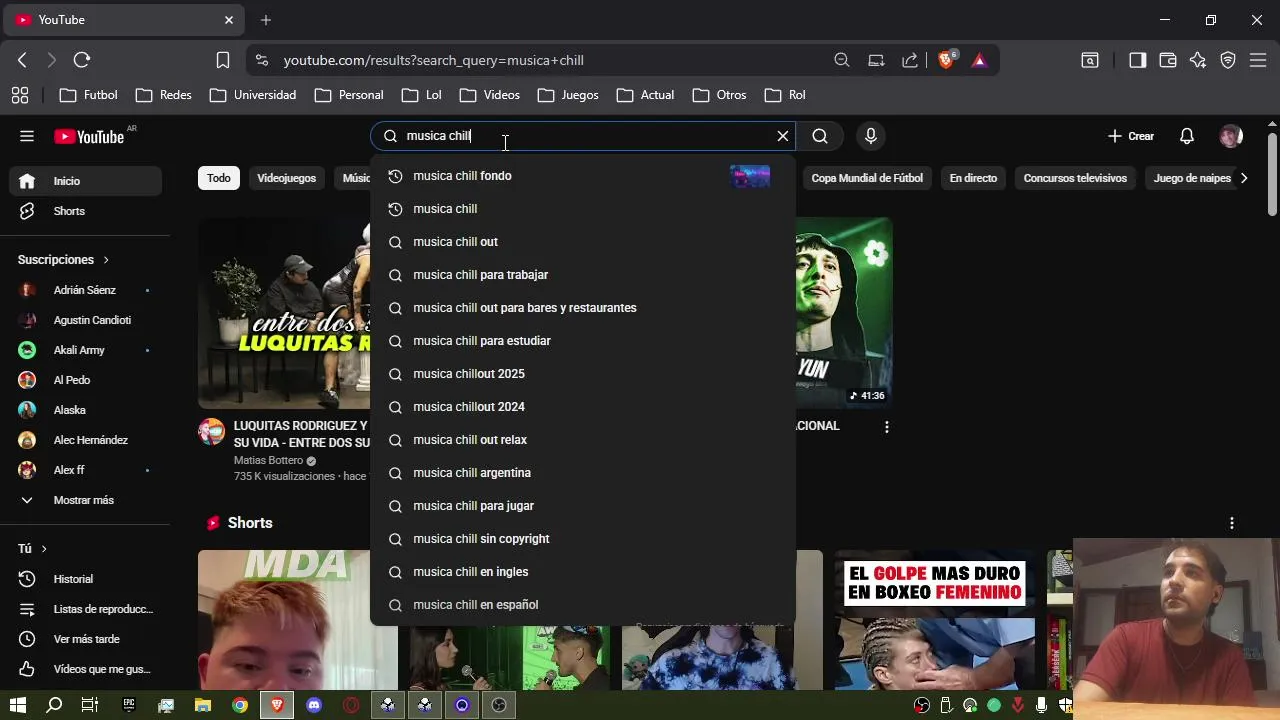This screenshot has width=1280, height=720.
Task: Choose 'musica chill out para bares y restaurantes'
Action: click(583, 308)
